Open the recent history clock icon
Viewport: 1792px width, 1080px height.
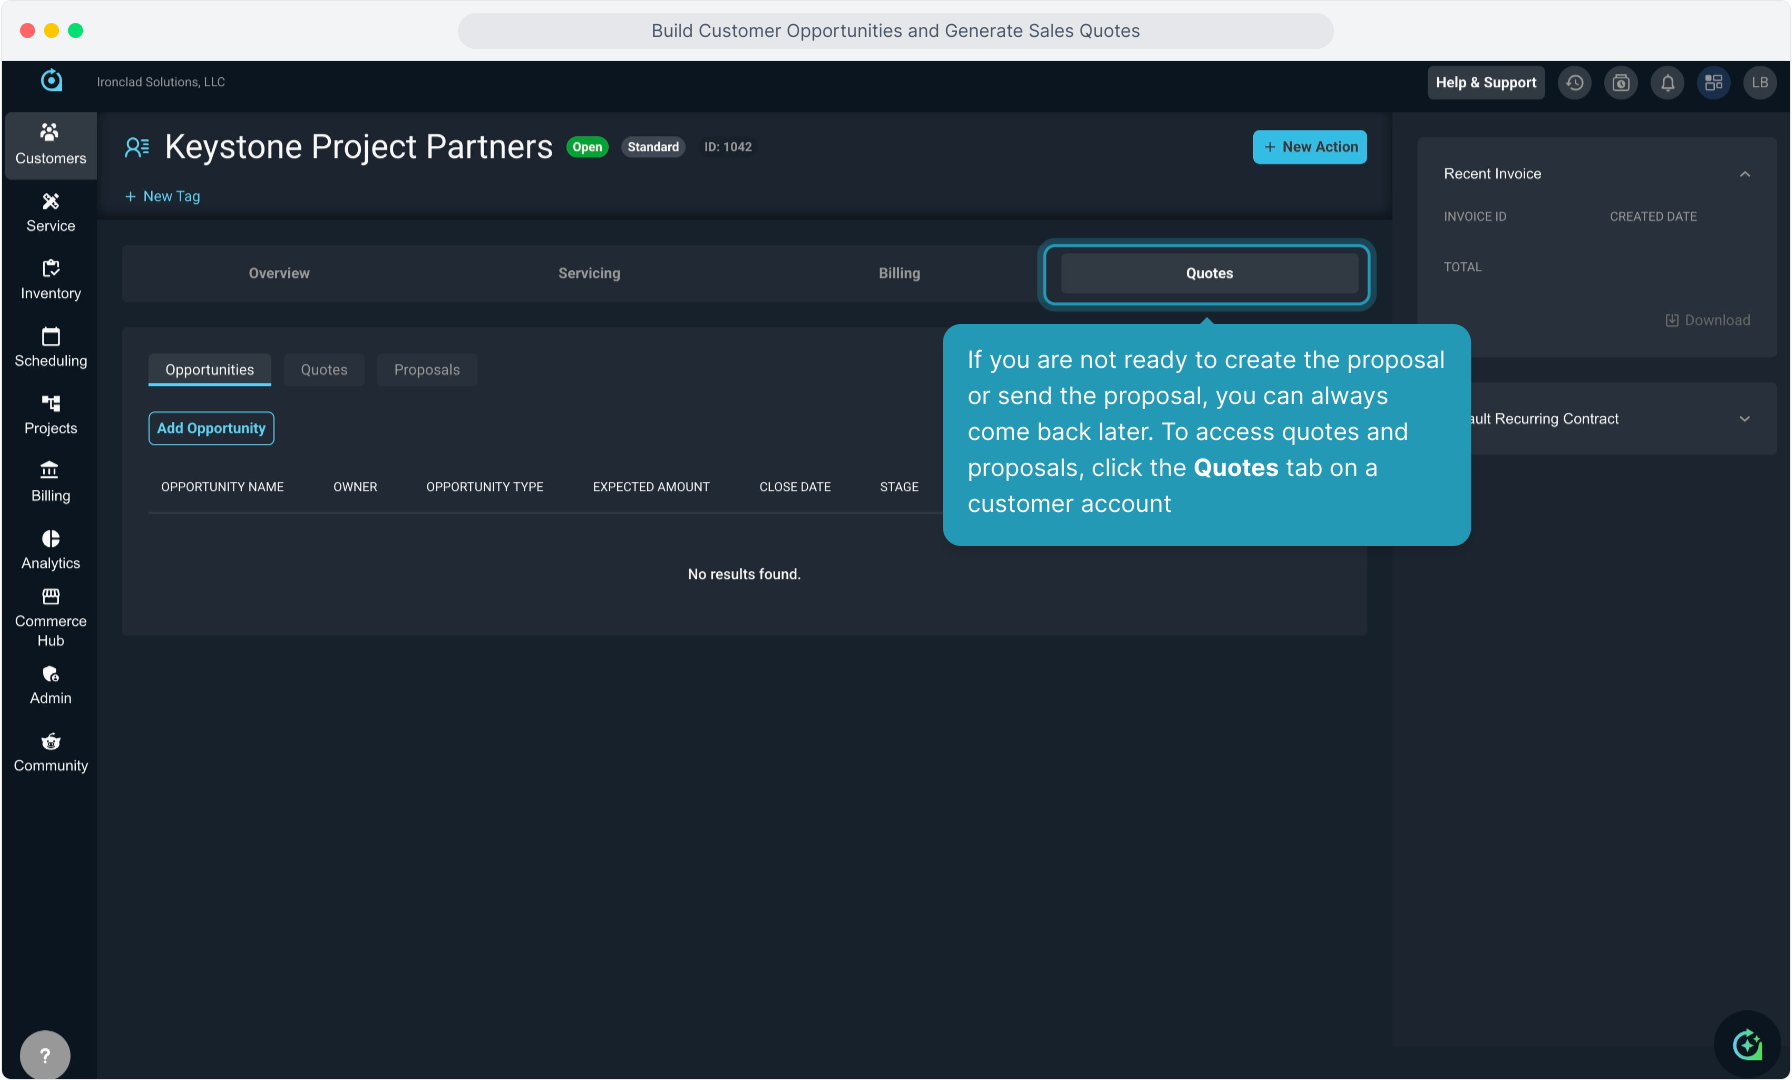click(1575, 83)
